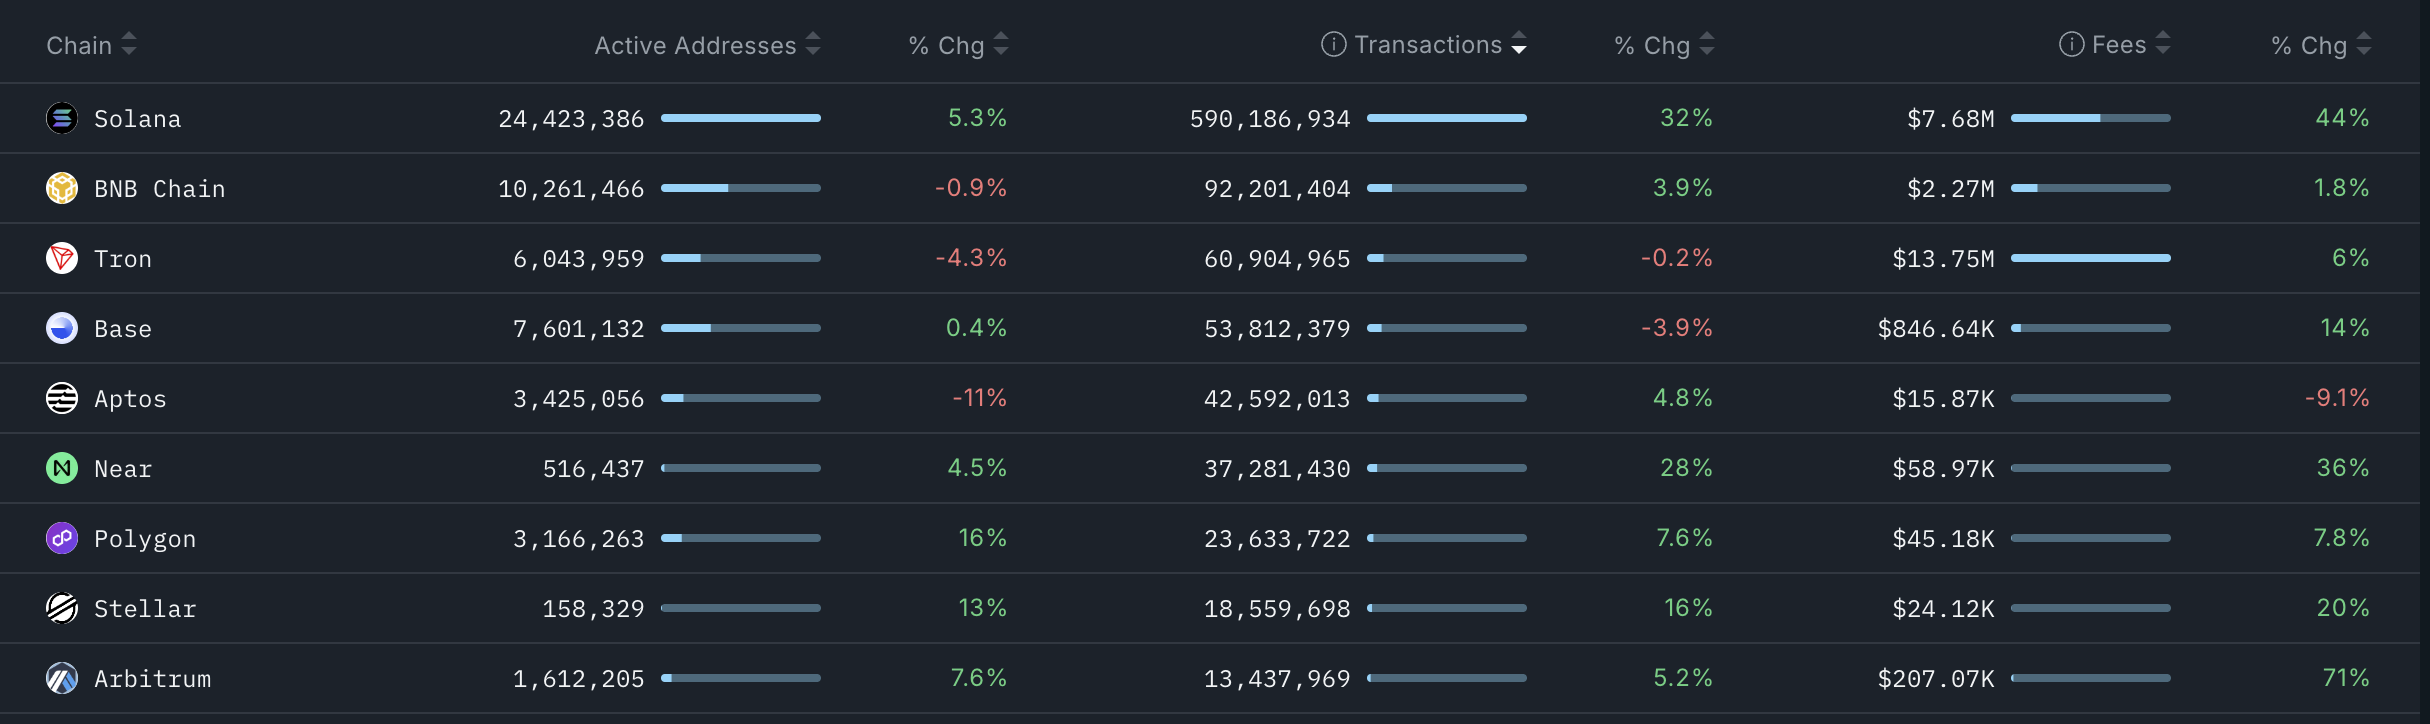Click the Solana chain logo
The image size is (2430, 724).
pyautogui.click(x=62, y=118)
